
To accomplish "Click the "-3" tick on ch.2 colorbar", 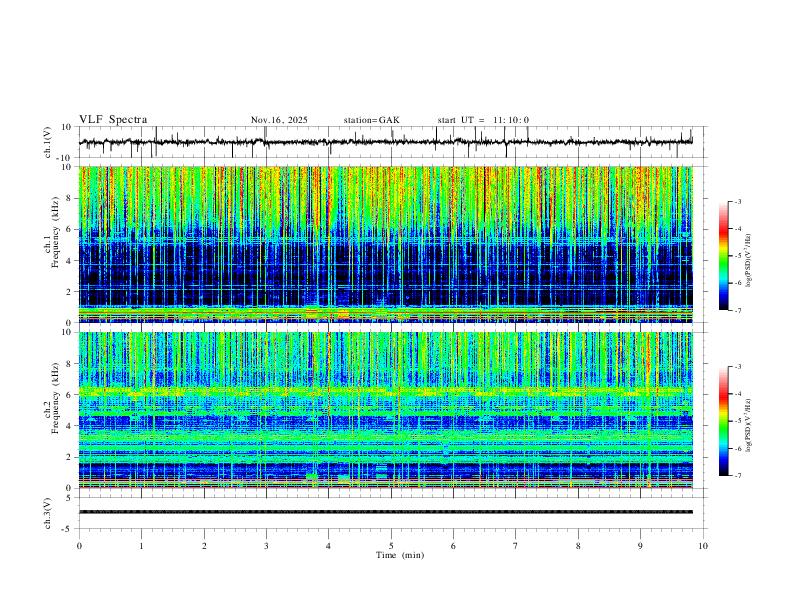I will pyautogui.click(x=738, y=367).
